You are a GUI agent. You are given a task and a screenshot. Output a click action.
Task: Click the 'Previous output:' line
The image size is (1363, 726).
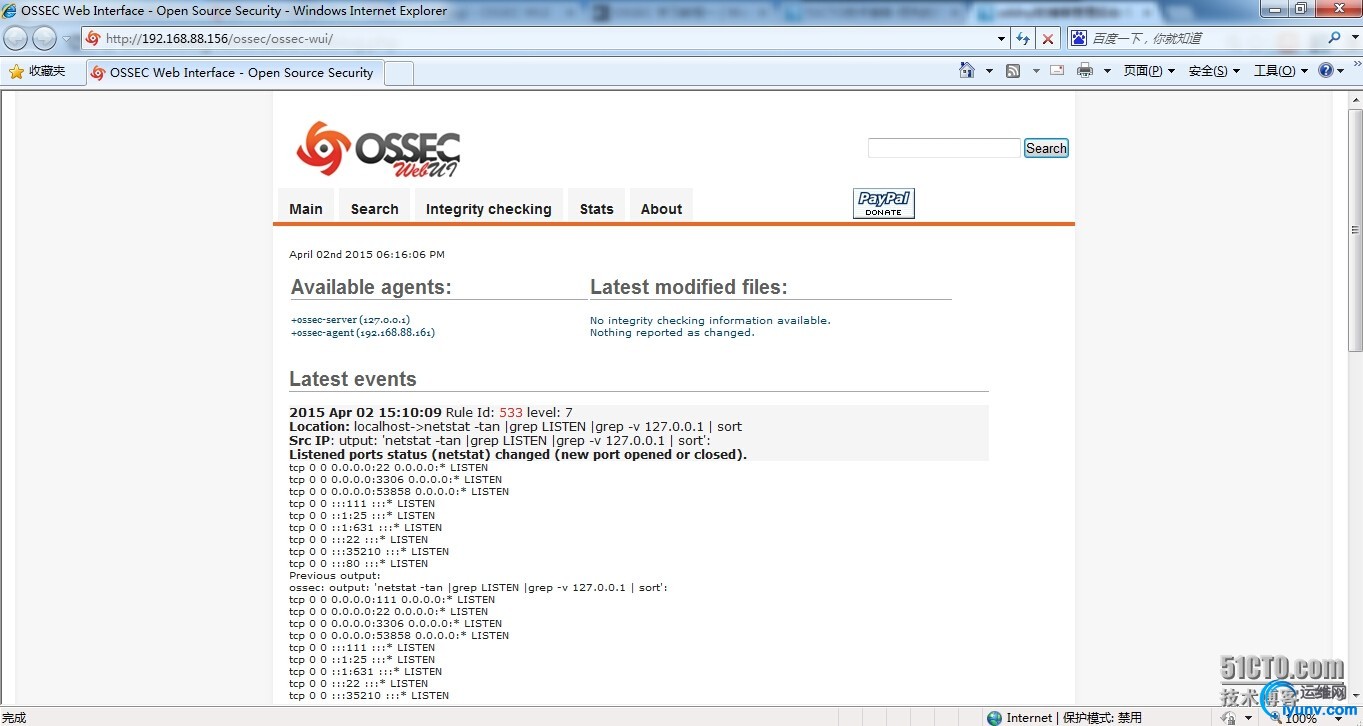(x=335, y=575)
